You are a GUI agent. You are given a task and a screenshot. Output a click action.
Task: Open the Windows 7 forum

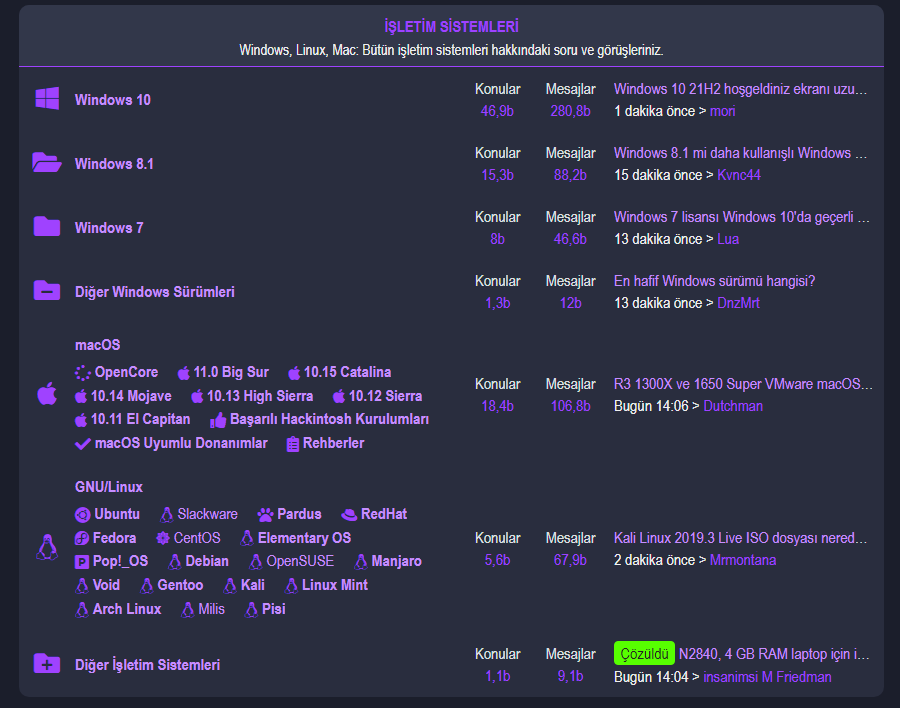tap(109, 227)
